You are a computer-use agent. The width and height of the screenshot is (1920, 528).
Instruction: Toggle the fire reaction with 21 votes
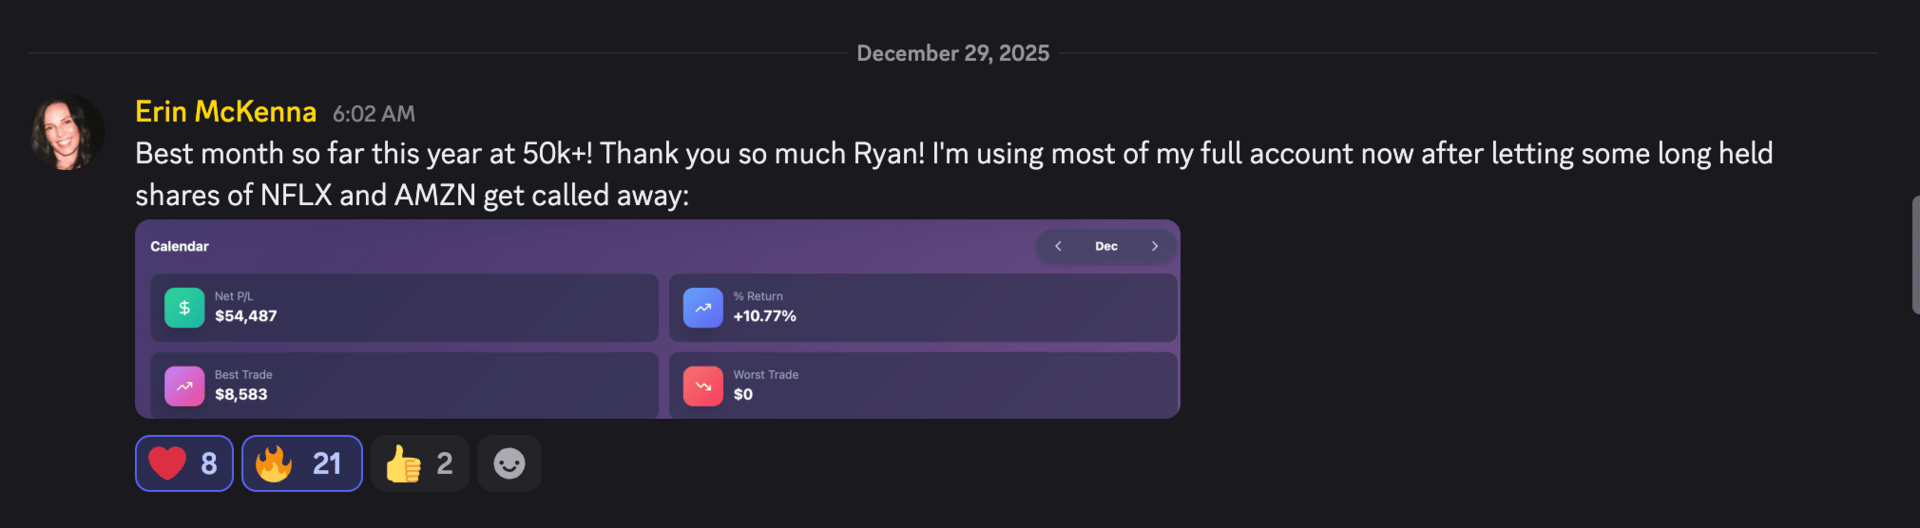[x=301, y=463]
